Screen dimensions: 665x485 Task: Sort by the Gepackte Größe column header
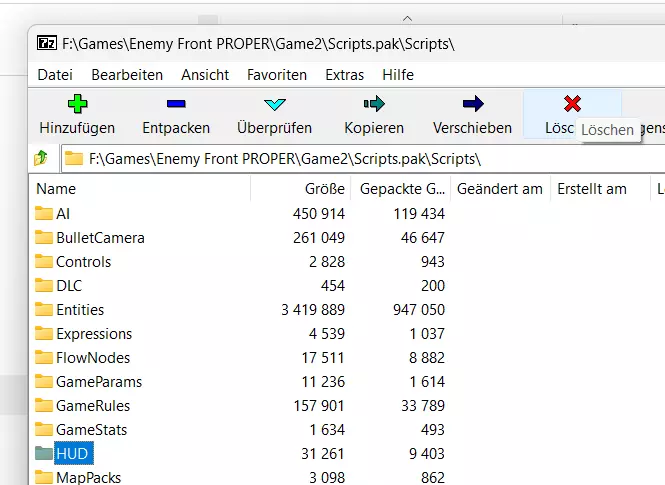tap(400, 189)
